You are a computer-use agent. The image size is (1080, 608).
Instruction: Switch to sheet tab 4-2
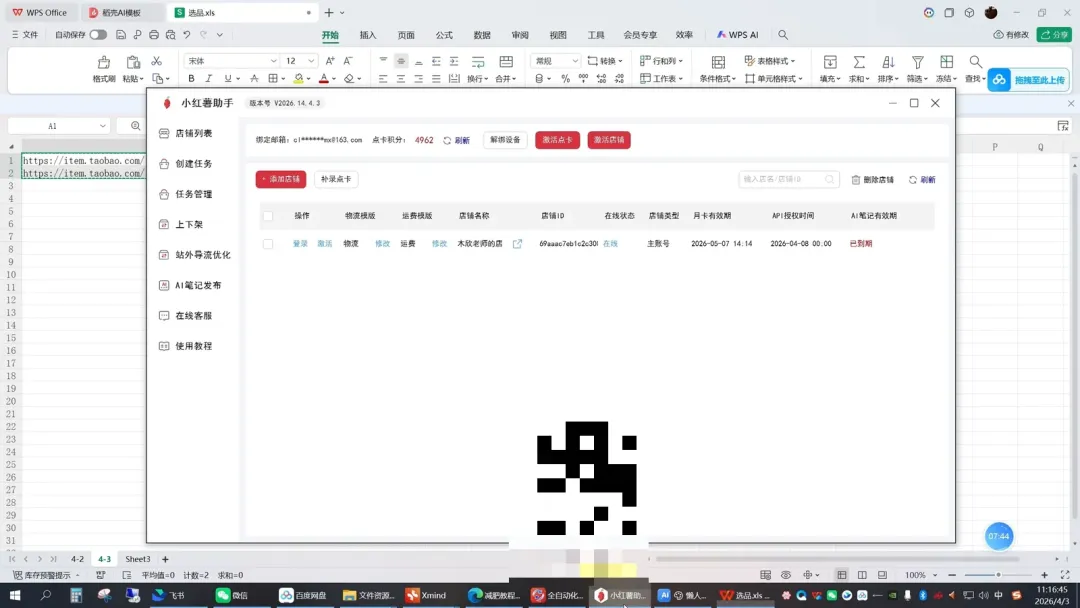[x=77, y=559]
